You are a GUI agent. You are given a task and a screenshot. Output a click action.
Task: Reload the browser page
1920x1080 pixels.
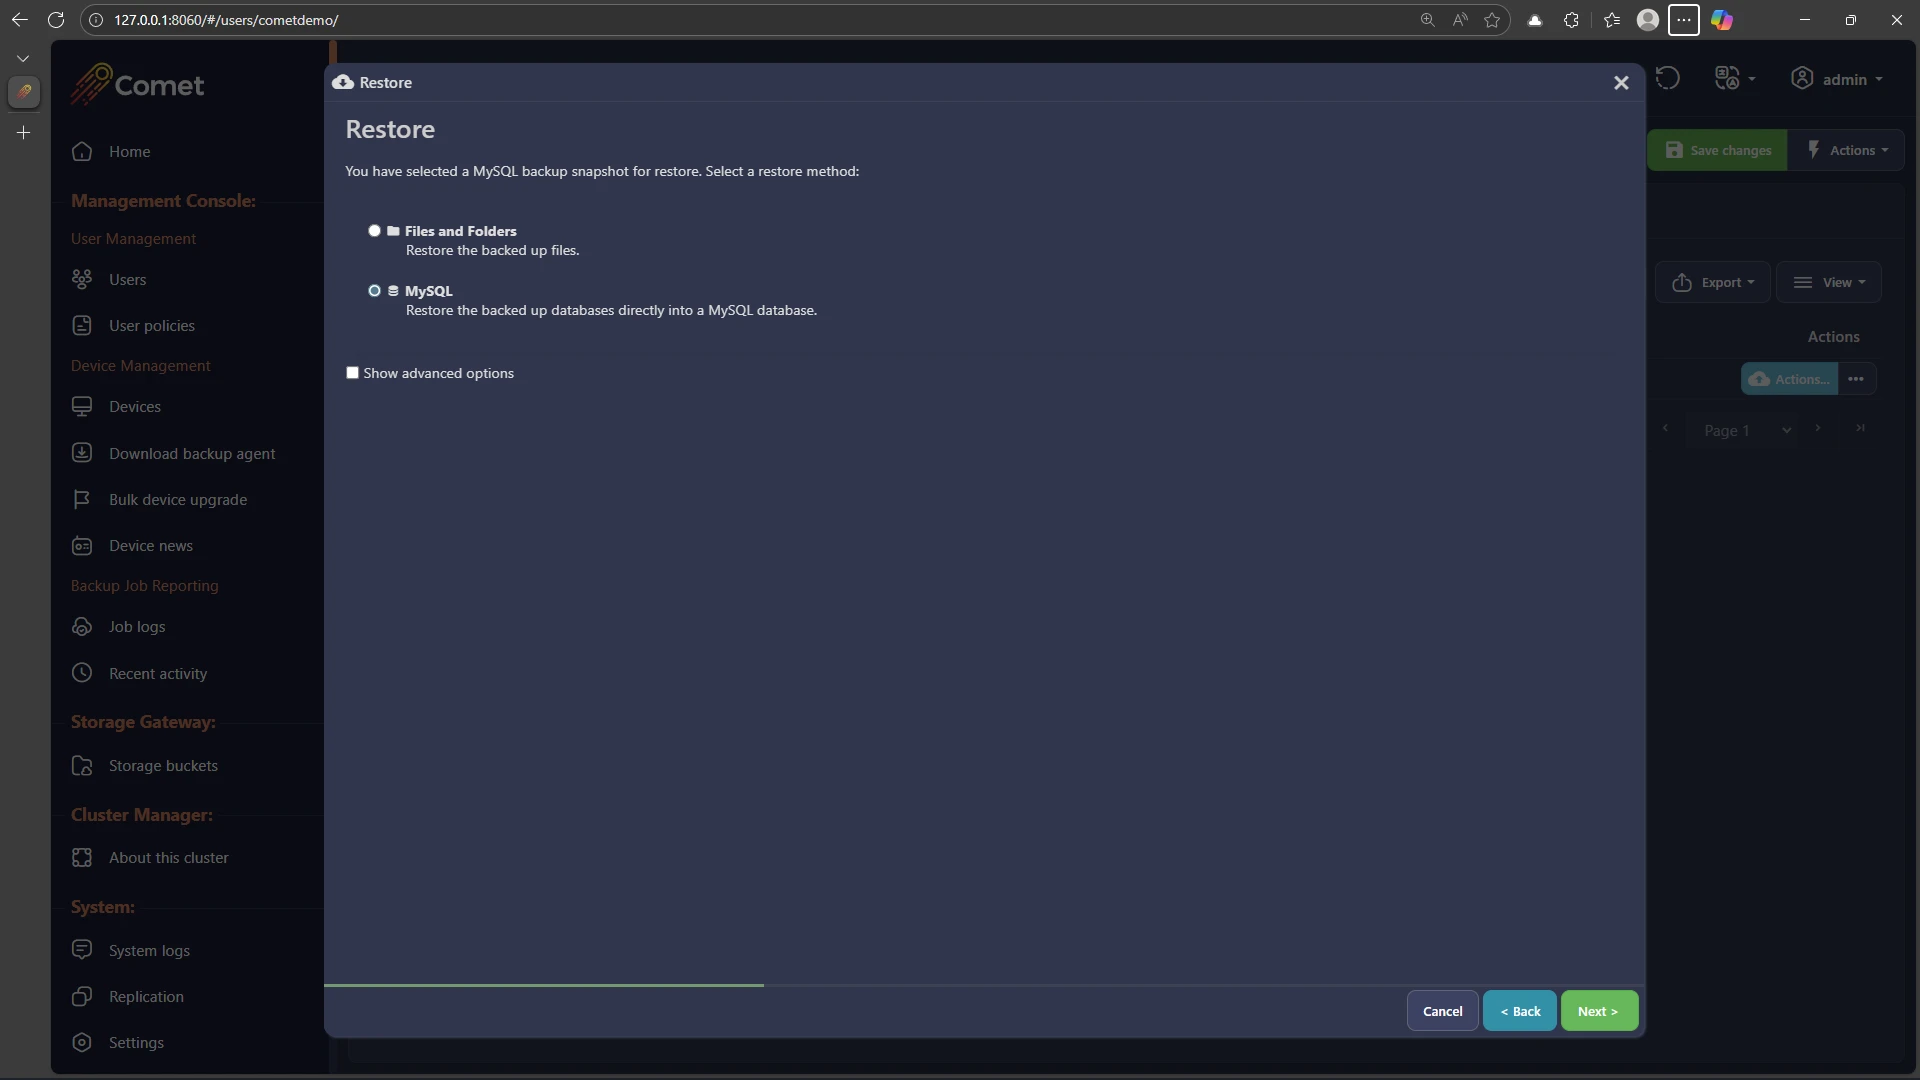point(56,20)
